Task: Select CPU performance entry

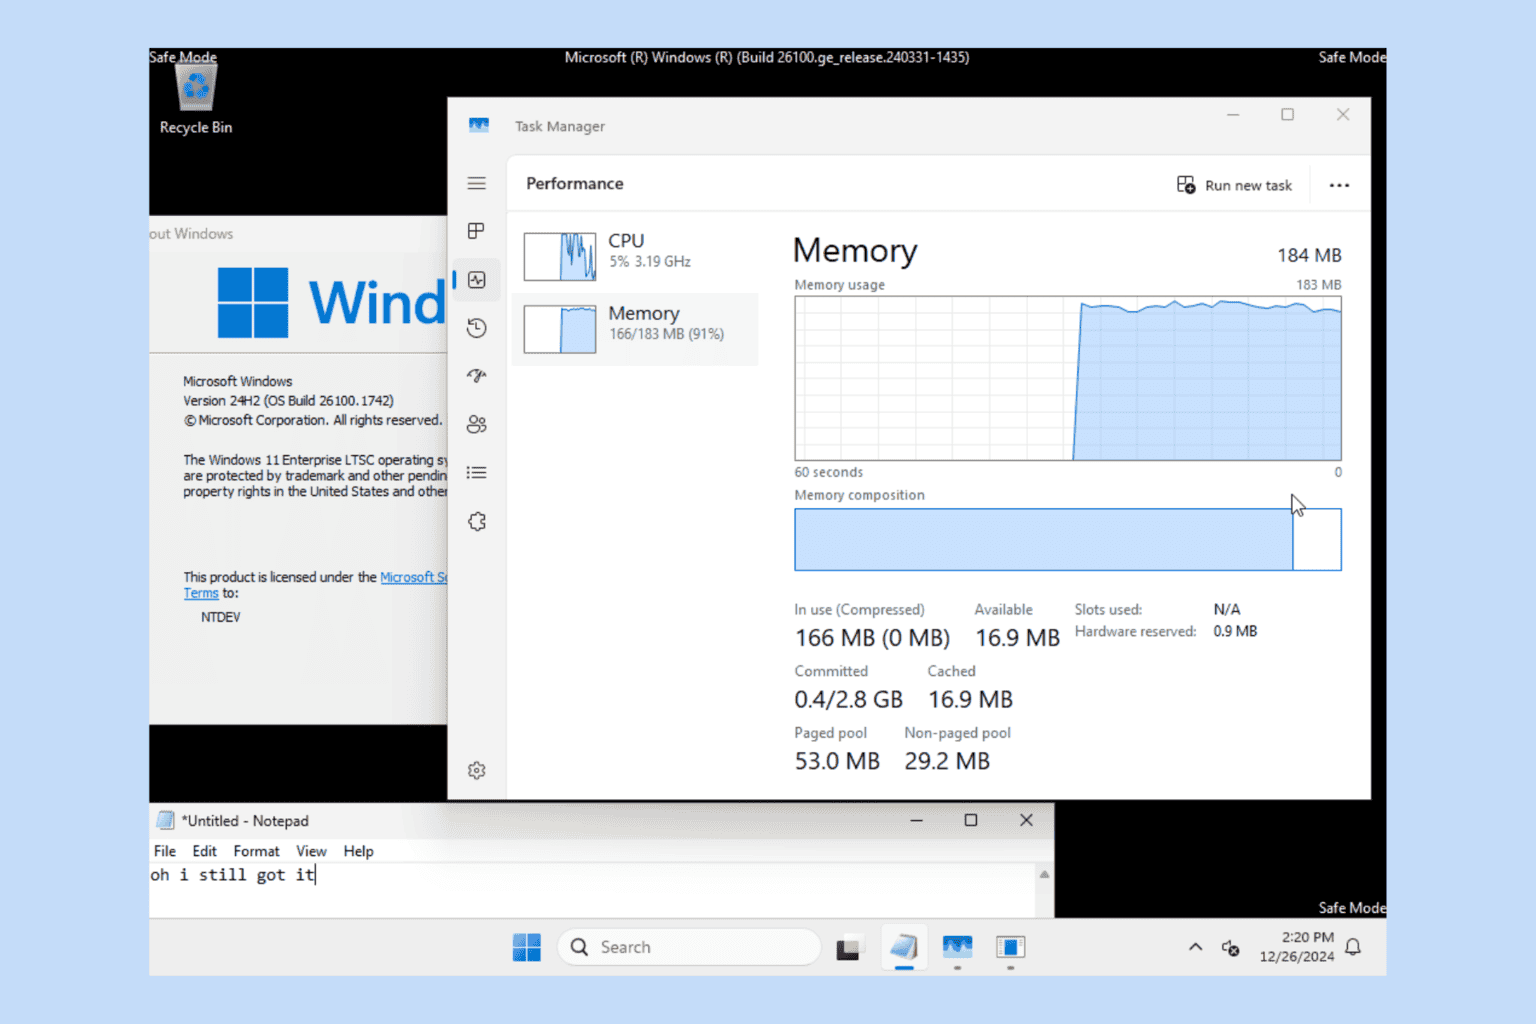Action: coord(635,255)
